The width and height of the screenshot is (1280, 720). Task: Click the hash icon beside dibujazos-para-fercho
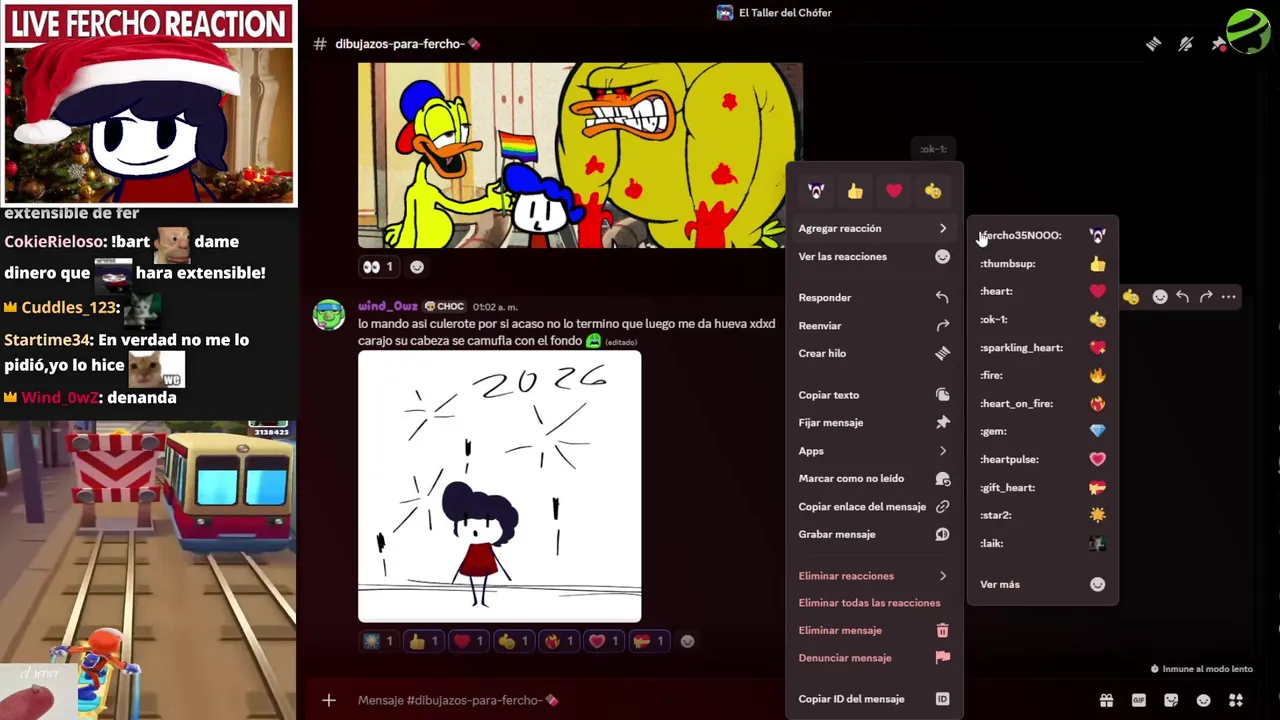[320, 44]
